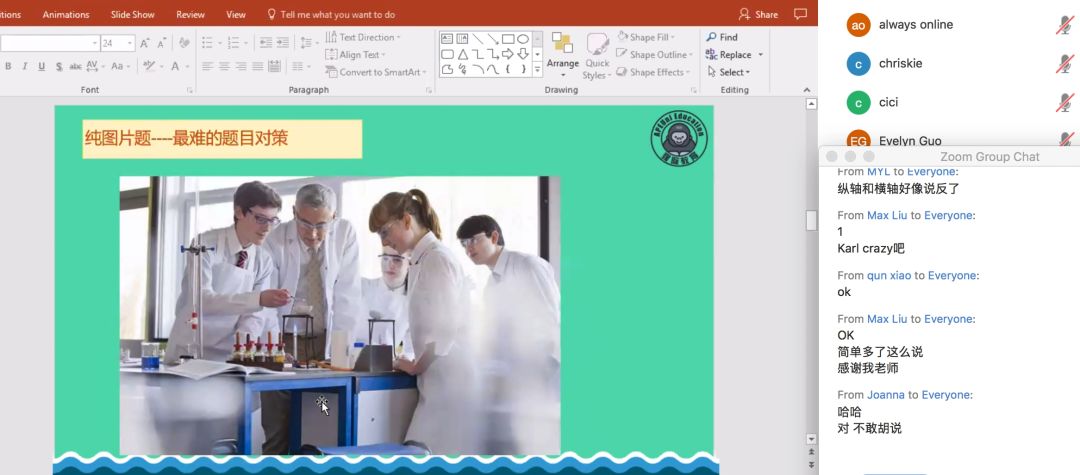Click Distributed alignment icon
Screen dimensions: 1080x475
pyautogui.click(x=274, y=66)
